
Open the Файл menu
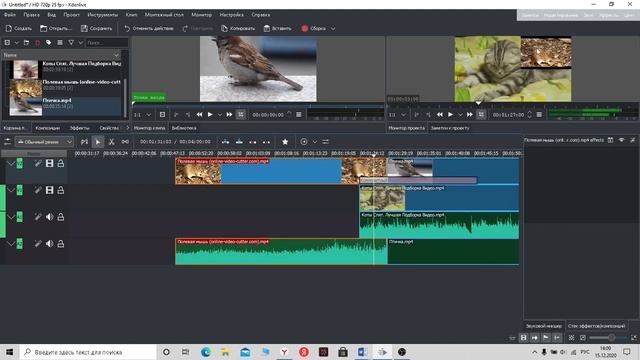(10, 15)
